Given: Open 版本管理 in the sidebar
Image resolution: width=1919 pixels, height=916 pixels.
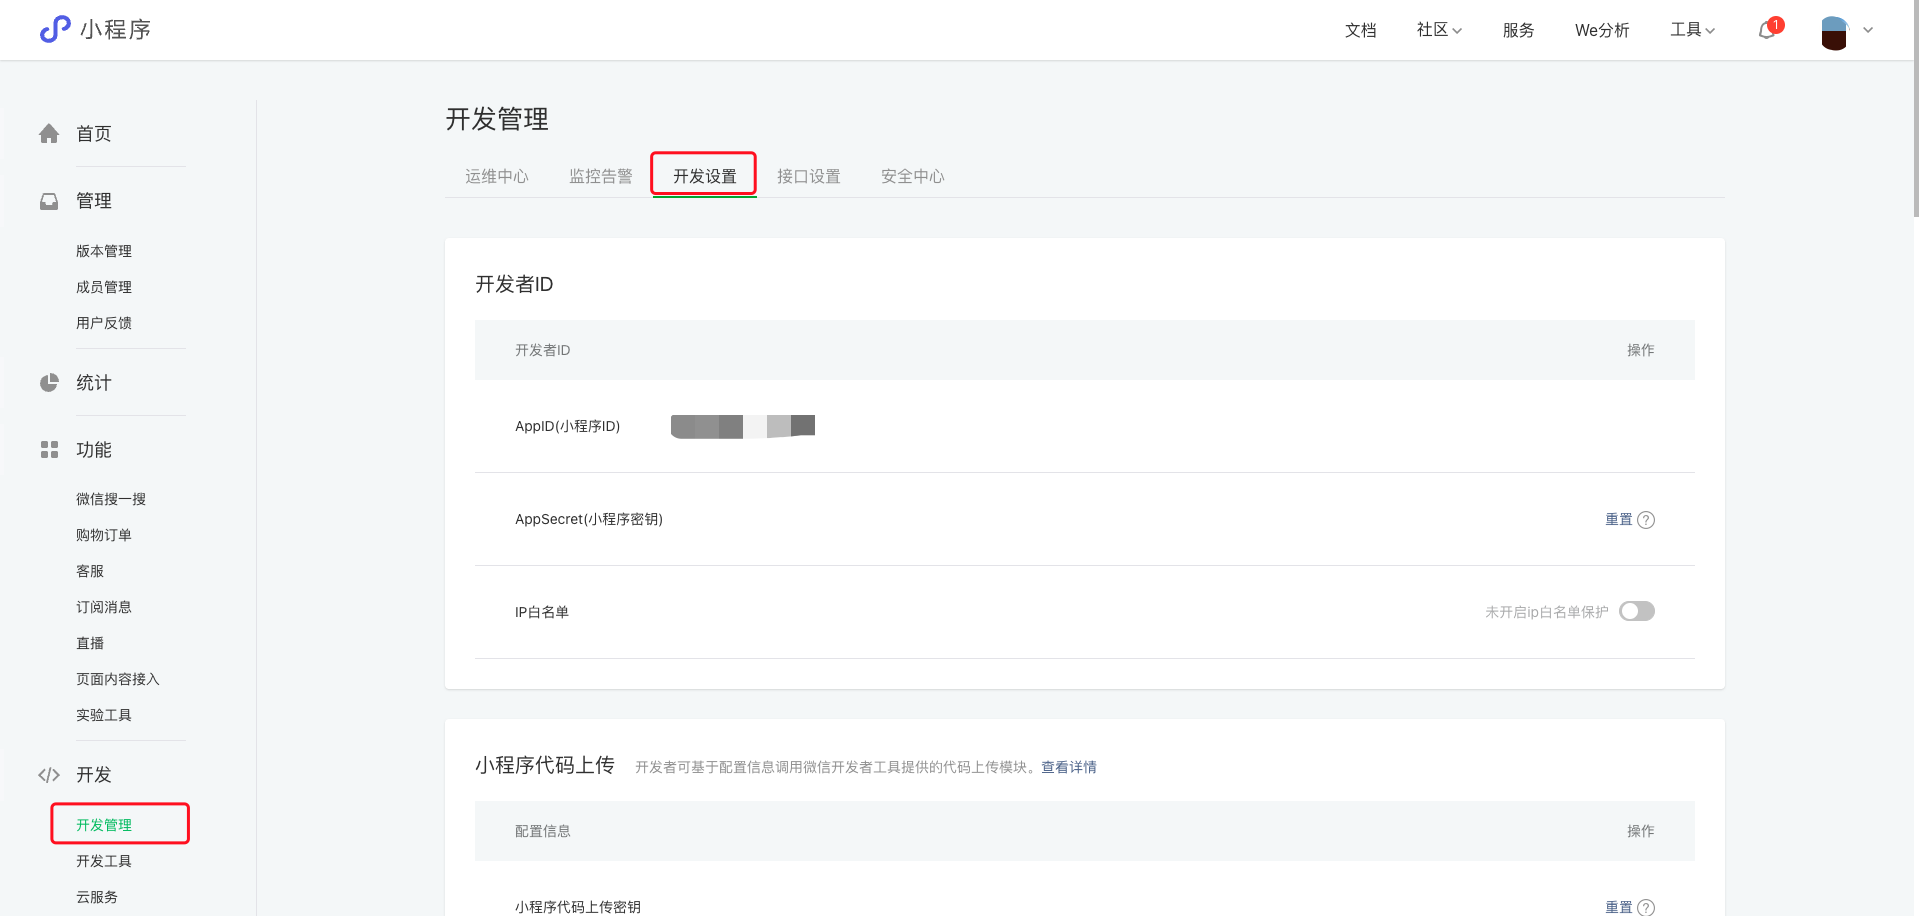Looking at the screenshot, I should (x=104, y=251).
